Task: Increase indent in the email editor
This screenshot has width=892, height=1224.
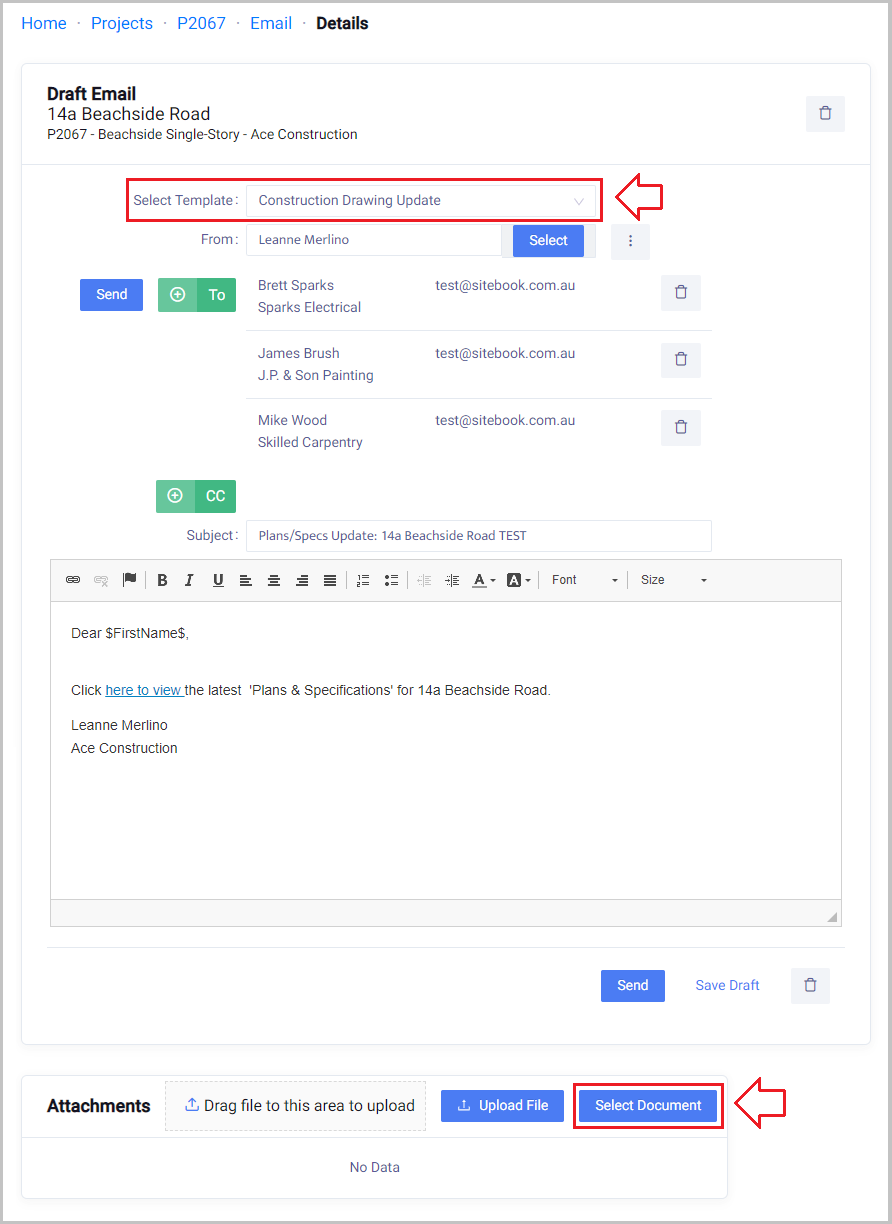Action: pos(452,580)
